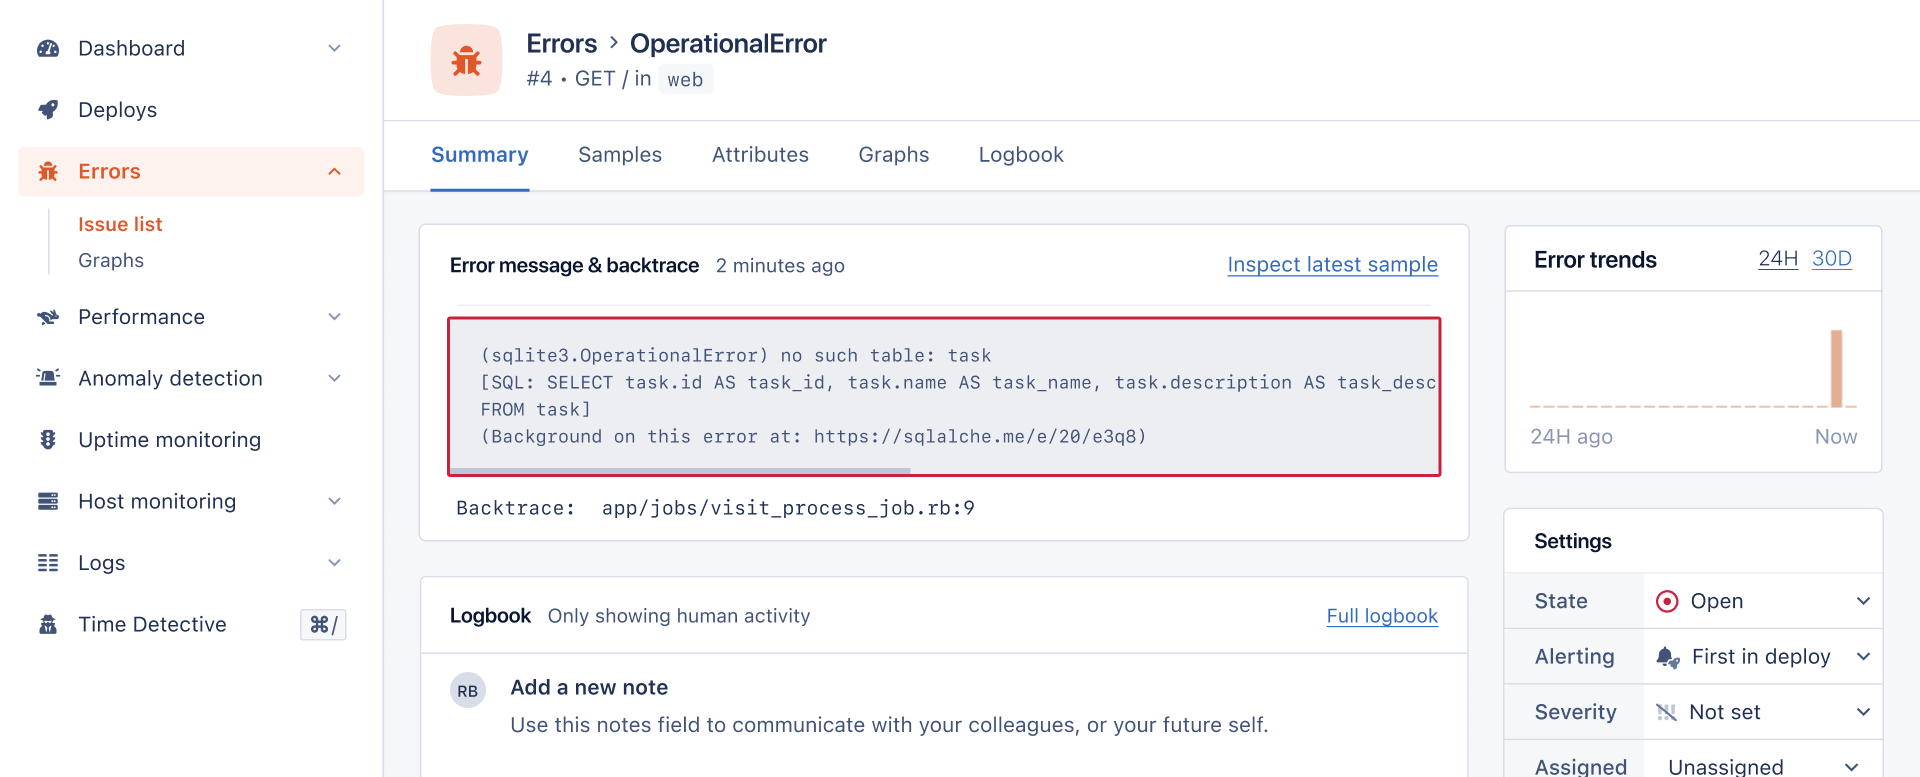Viewport: 1920px width, 777px height.
Task: Click the Open state red circle icon
Action: [1667, 601]
